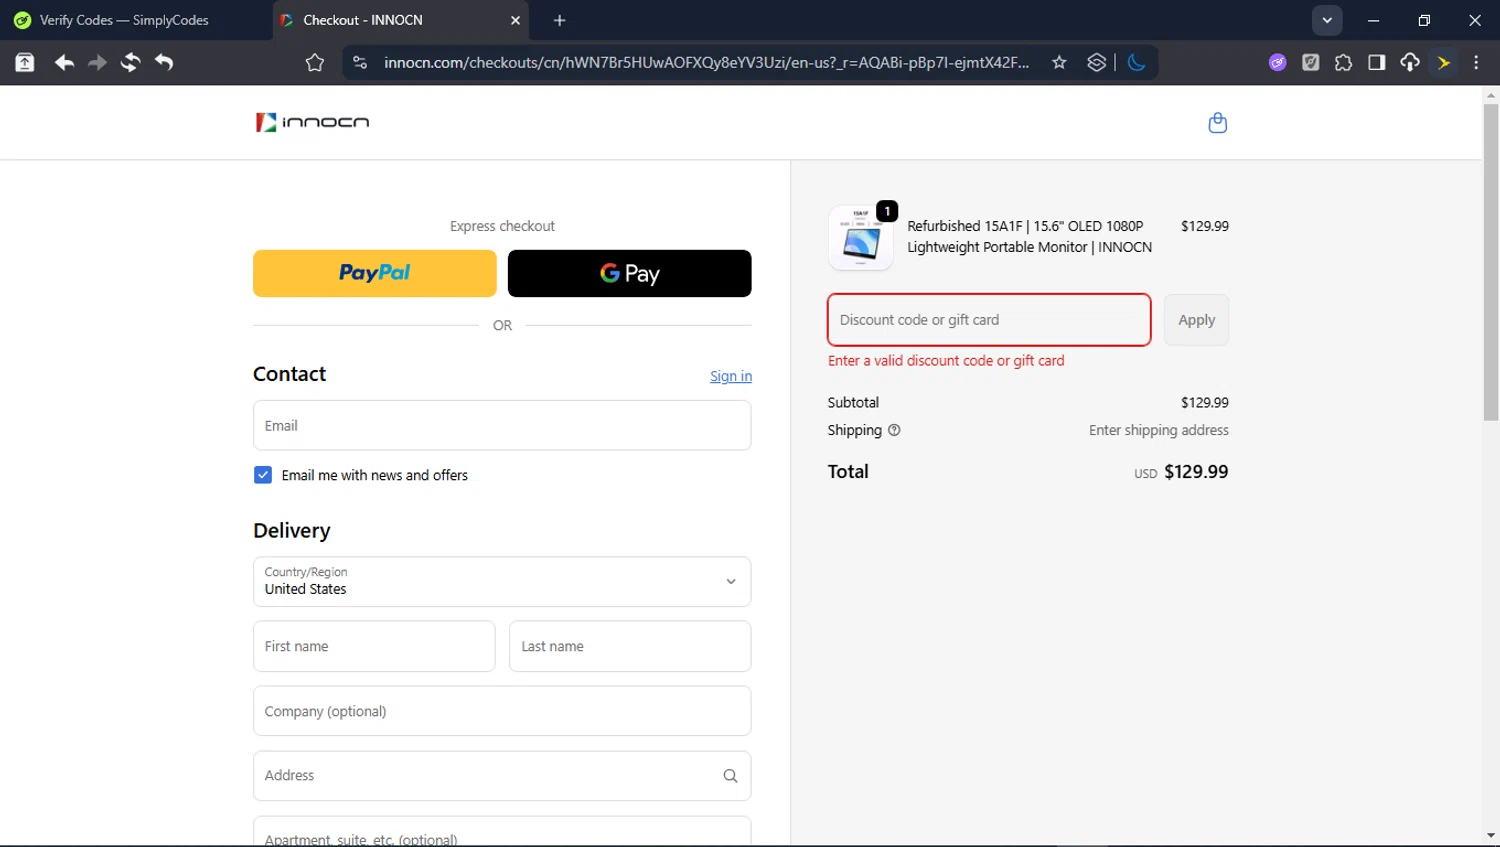
Task: Click the cloud upload icon in toolbar
Action: tap(1410, 63)
